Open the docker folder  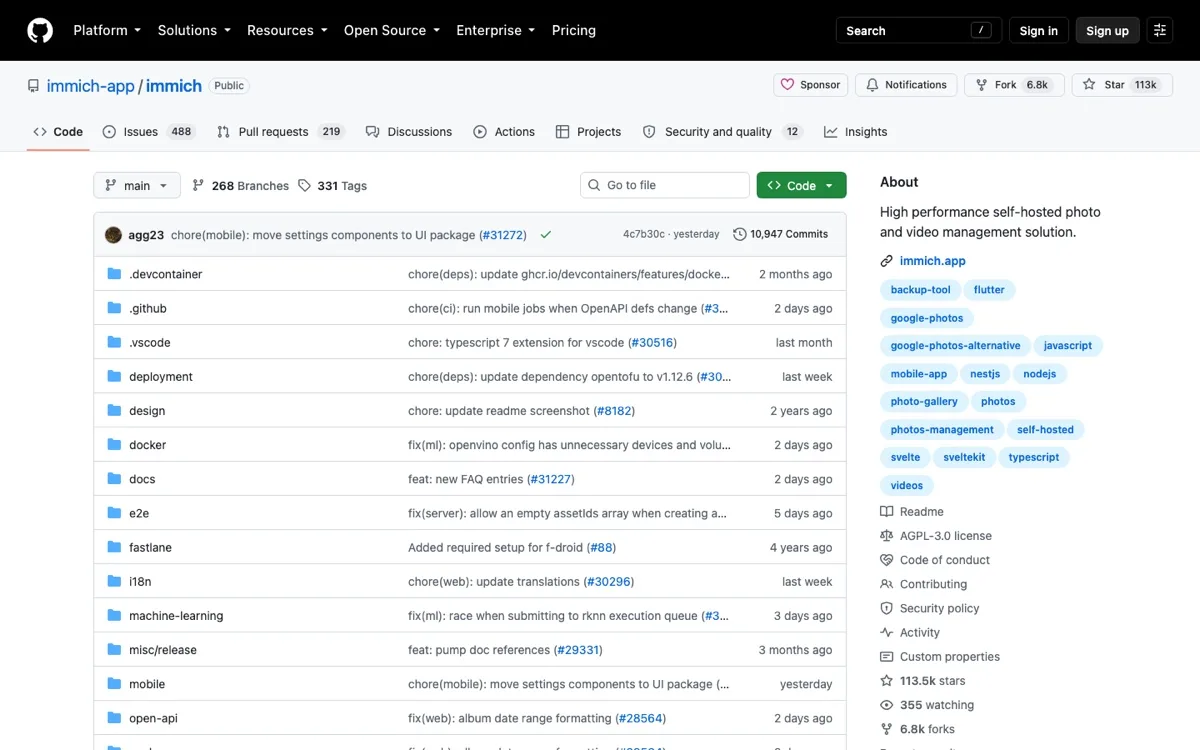148,445
